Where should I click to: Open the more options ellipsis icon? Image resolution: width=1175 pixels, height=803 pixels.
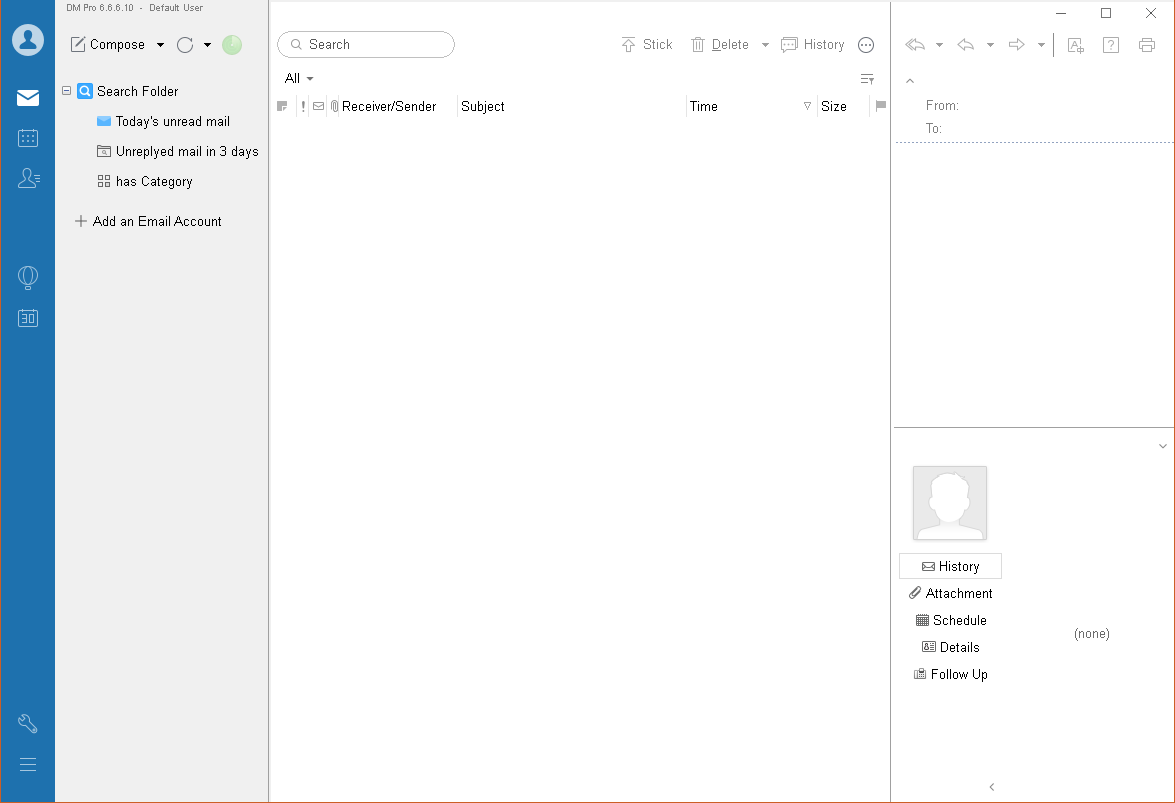coord(866,45)
